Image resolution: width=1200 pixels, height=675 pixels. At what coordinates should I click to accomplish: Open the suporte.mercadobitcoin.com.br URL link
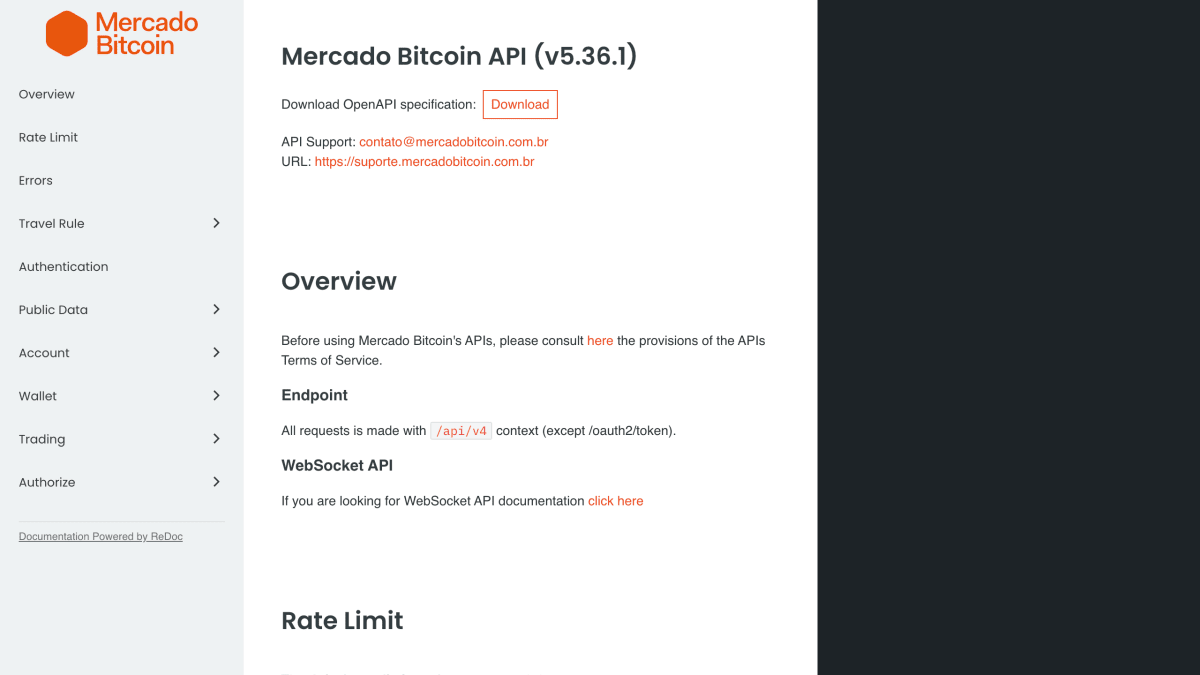point(425,161)
